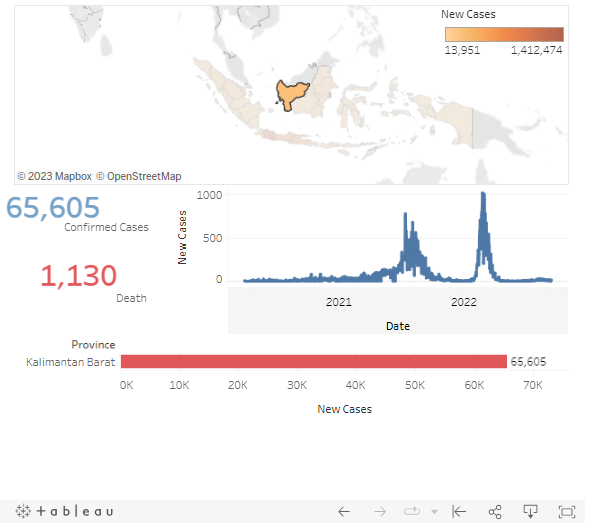This screenshot has height=523, width=590.
Task: Click the Replay animation icon
Action: [412, 511]
